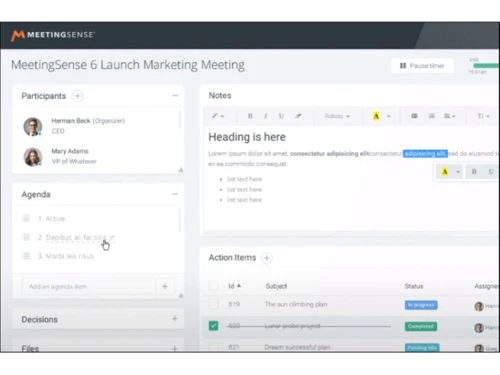Grab the Agenda panel resize handle
This screenshot has width=500, height=375.
(x=180, y=296)
